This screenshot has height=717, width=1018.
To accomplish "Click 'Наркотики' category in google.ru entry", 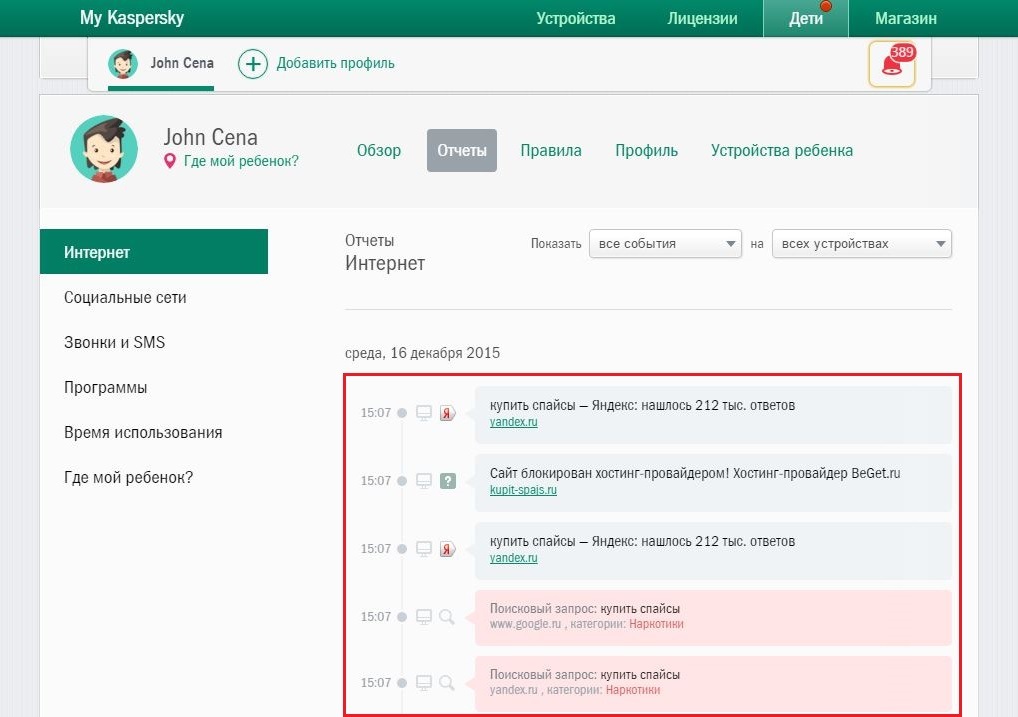I will click(x=656, y=624).
